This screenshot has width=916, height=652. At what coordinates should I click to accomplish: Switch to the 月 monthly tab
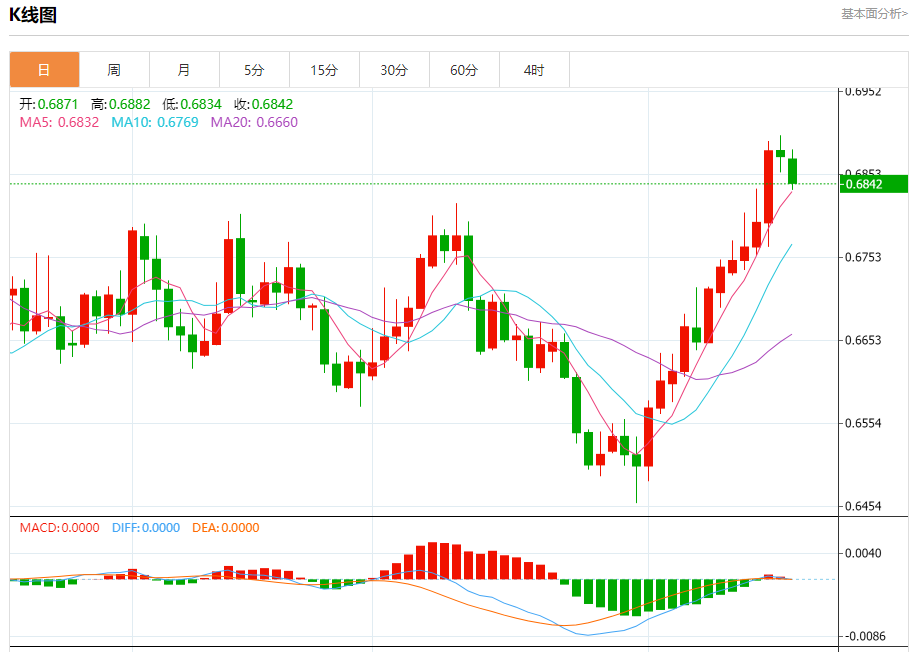[x=185, y=70]
